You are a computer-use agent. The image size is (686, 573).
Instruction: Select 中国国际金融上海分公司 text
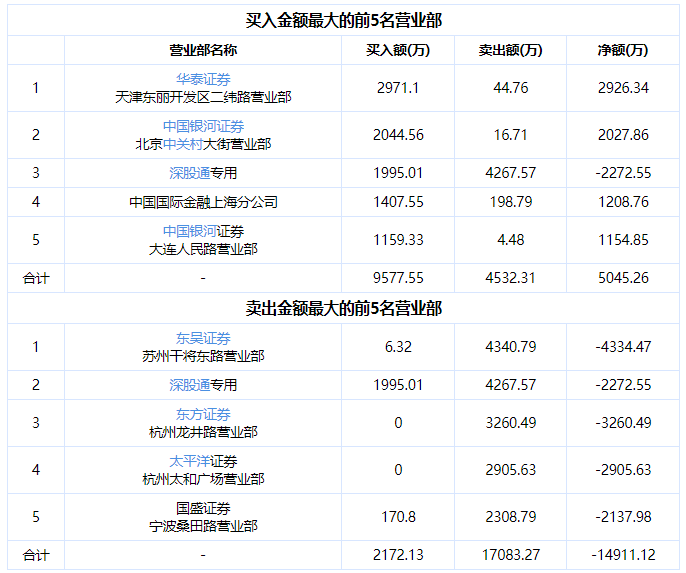click(203, 202)
